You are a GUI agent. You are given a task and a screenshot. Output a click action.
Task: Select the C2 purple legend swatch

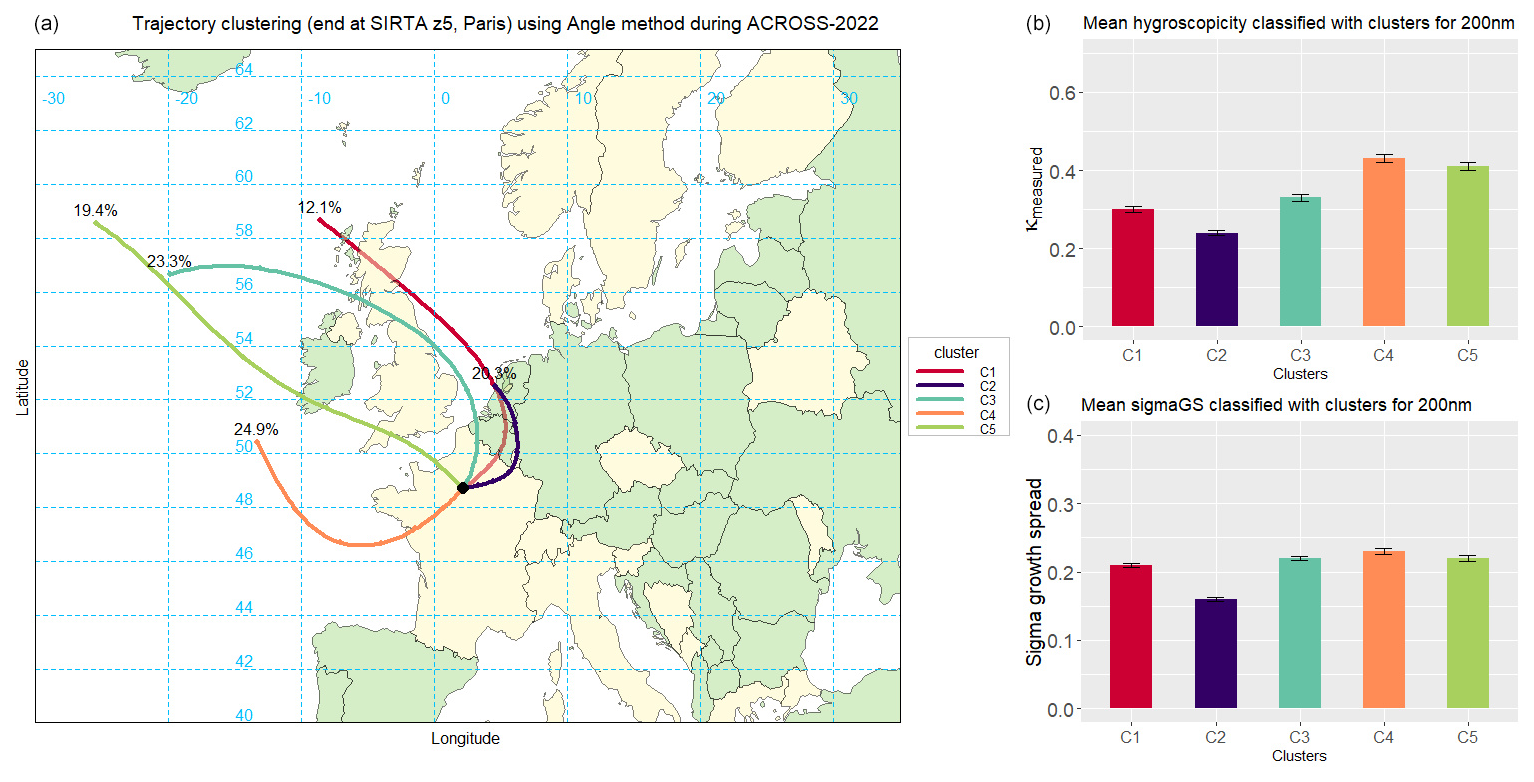[x=941, y=386]
